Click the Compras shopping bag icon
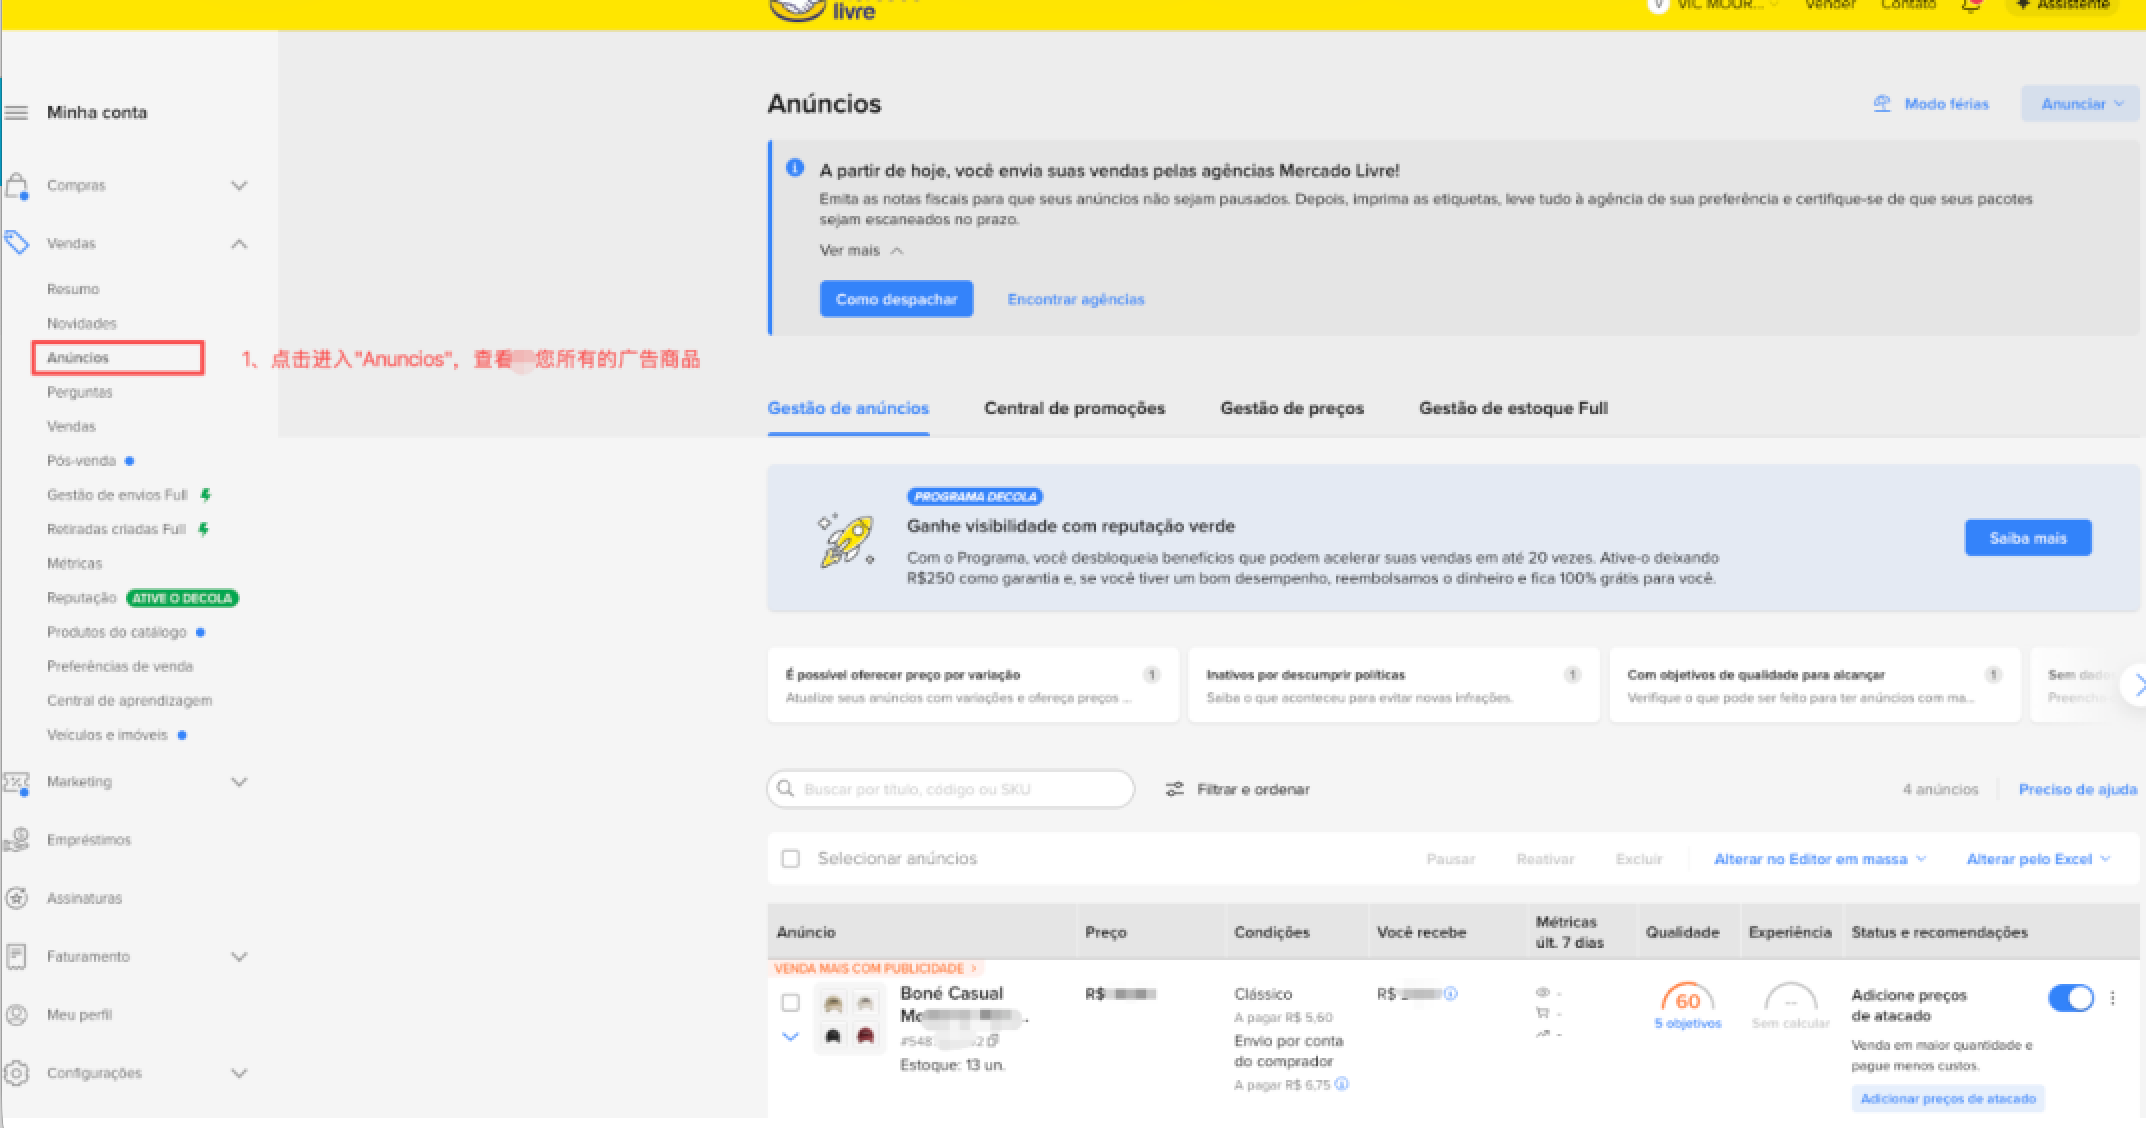This screenshot has width=2146, height=1128. (x=16, y=186)
